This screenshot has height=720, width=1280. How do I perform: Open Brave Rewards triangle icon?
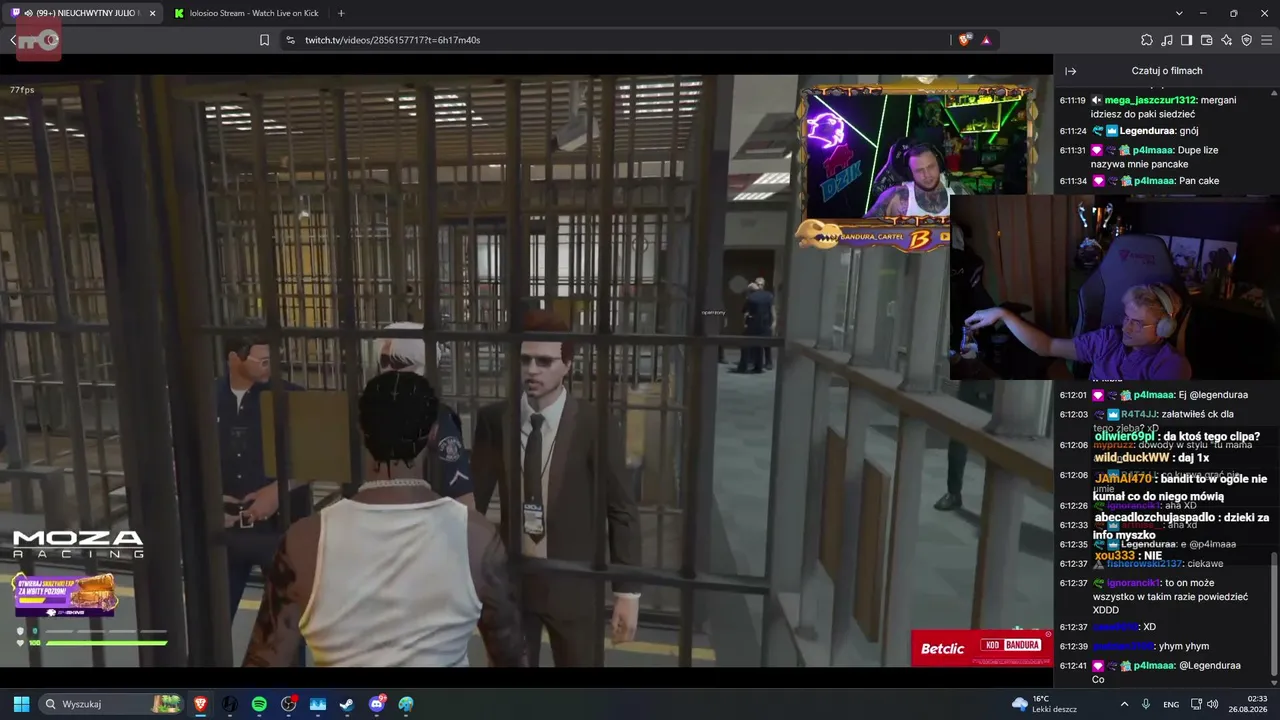point(986,40)
